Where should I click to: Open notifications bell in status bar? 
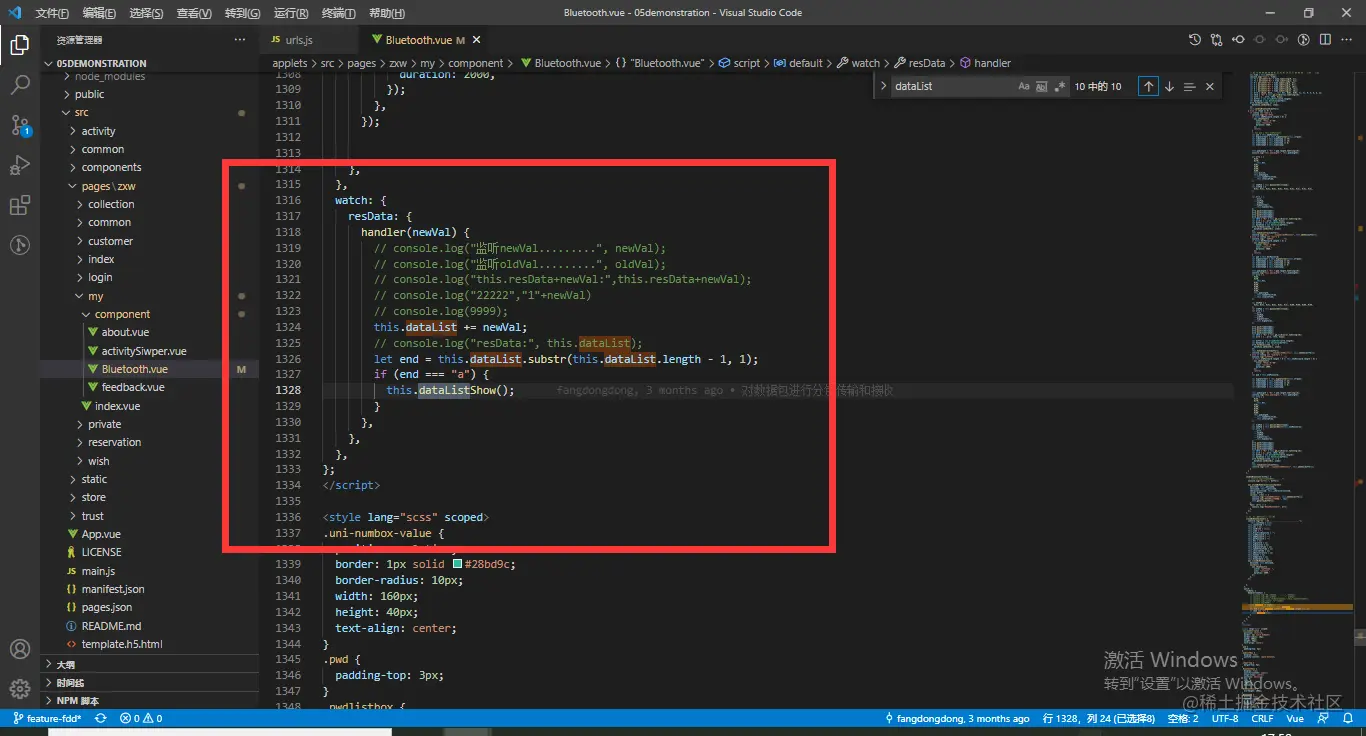click(1350, 718)
